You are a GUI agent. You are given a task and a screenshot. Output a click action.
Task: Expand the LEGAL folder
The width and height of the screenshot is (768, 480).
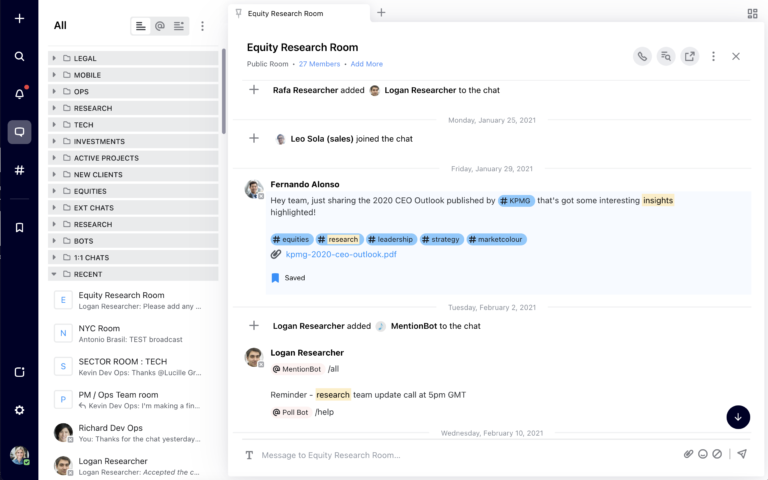point(54,59)
